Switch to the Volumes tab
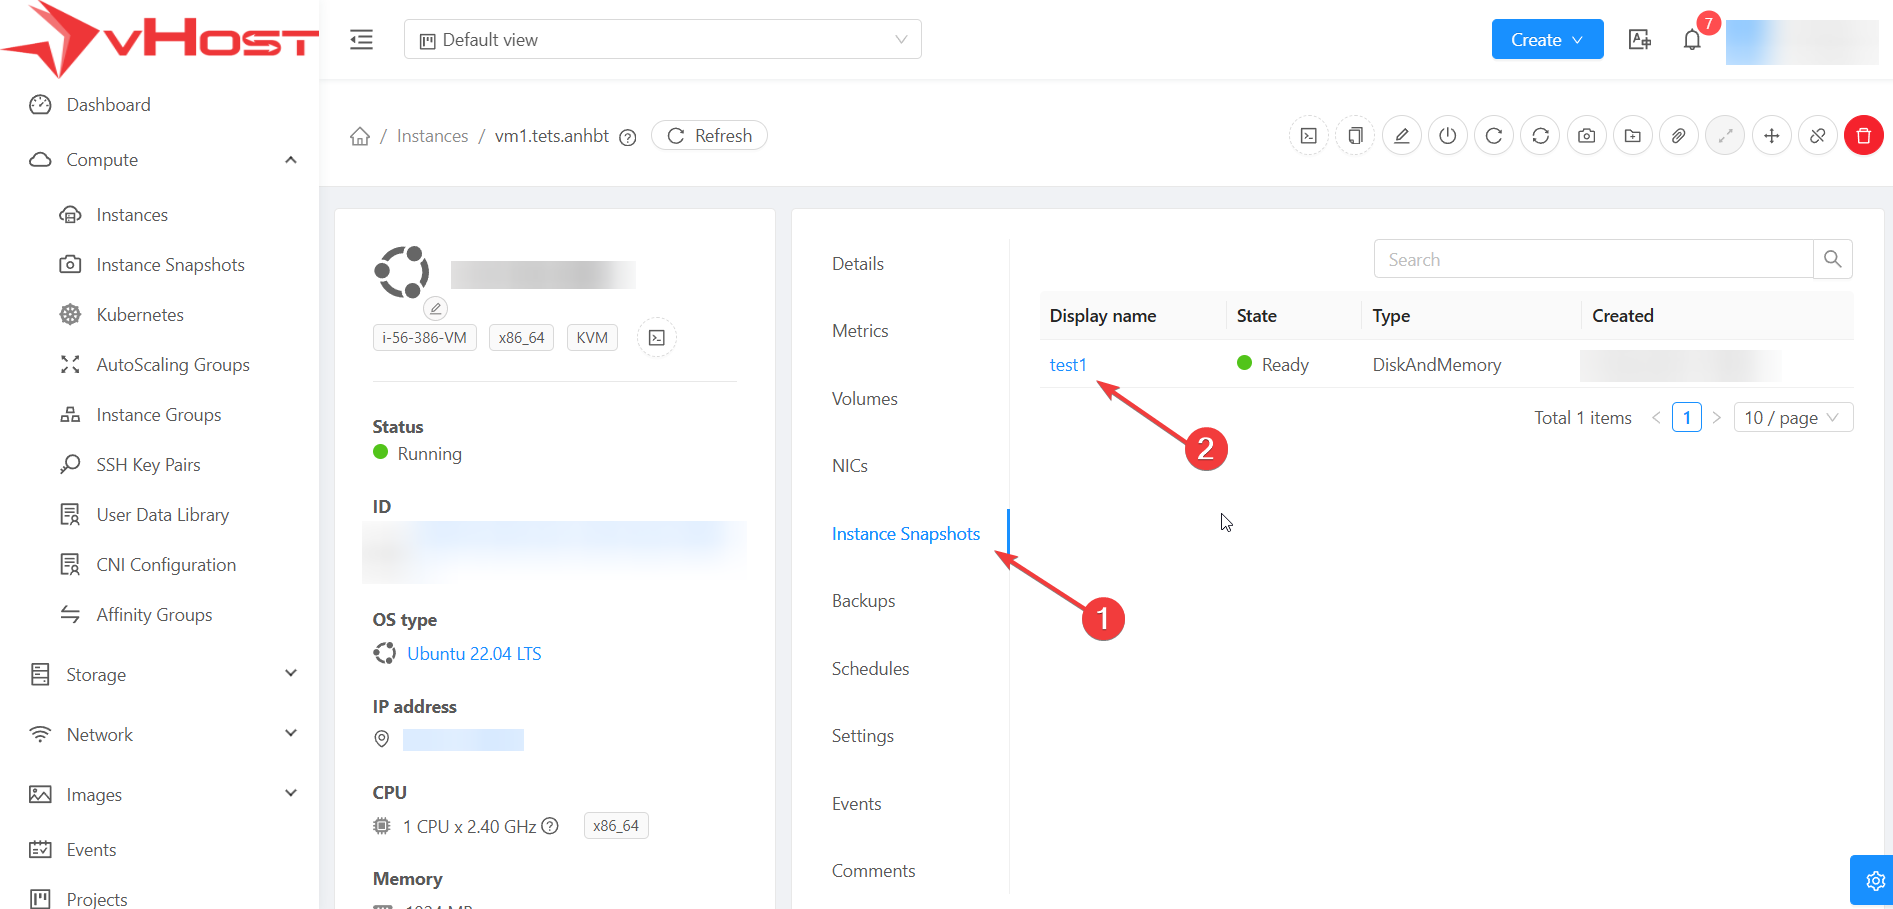This screenshot has height=909, width=1893. 864,399
